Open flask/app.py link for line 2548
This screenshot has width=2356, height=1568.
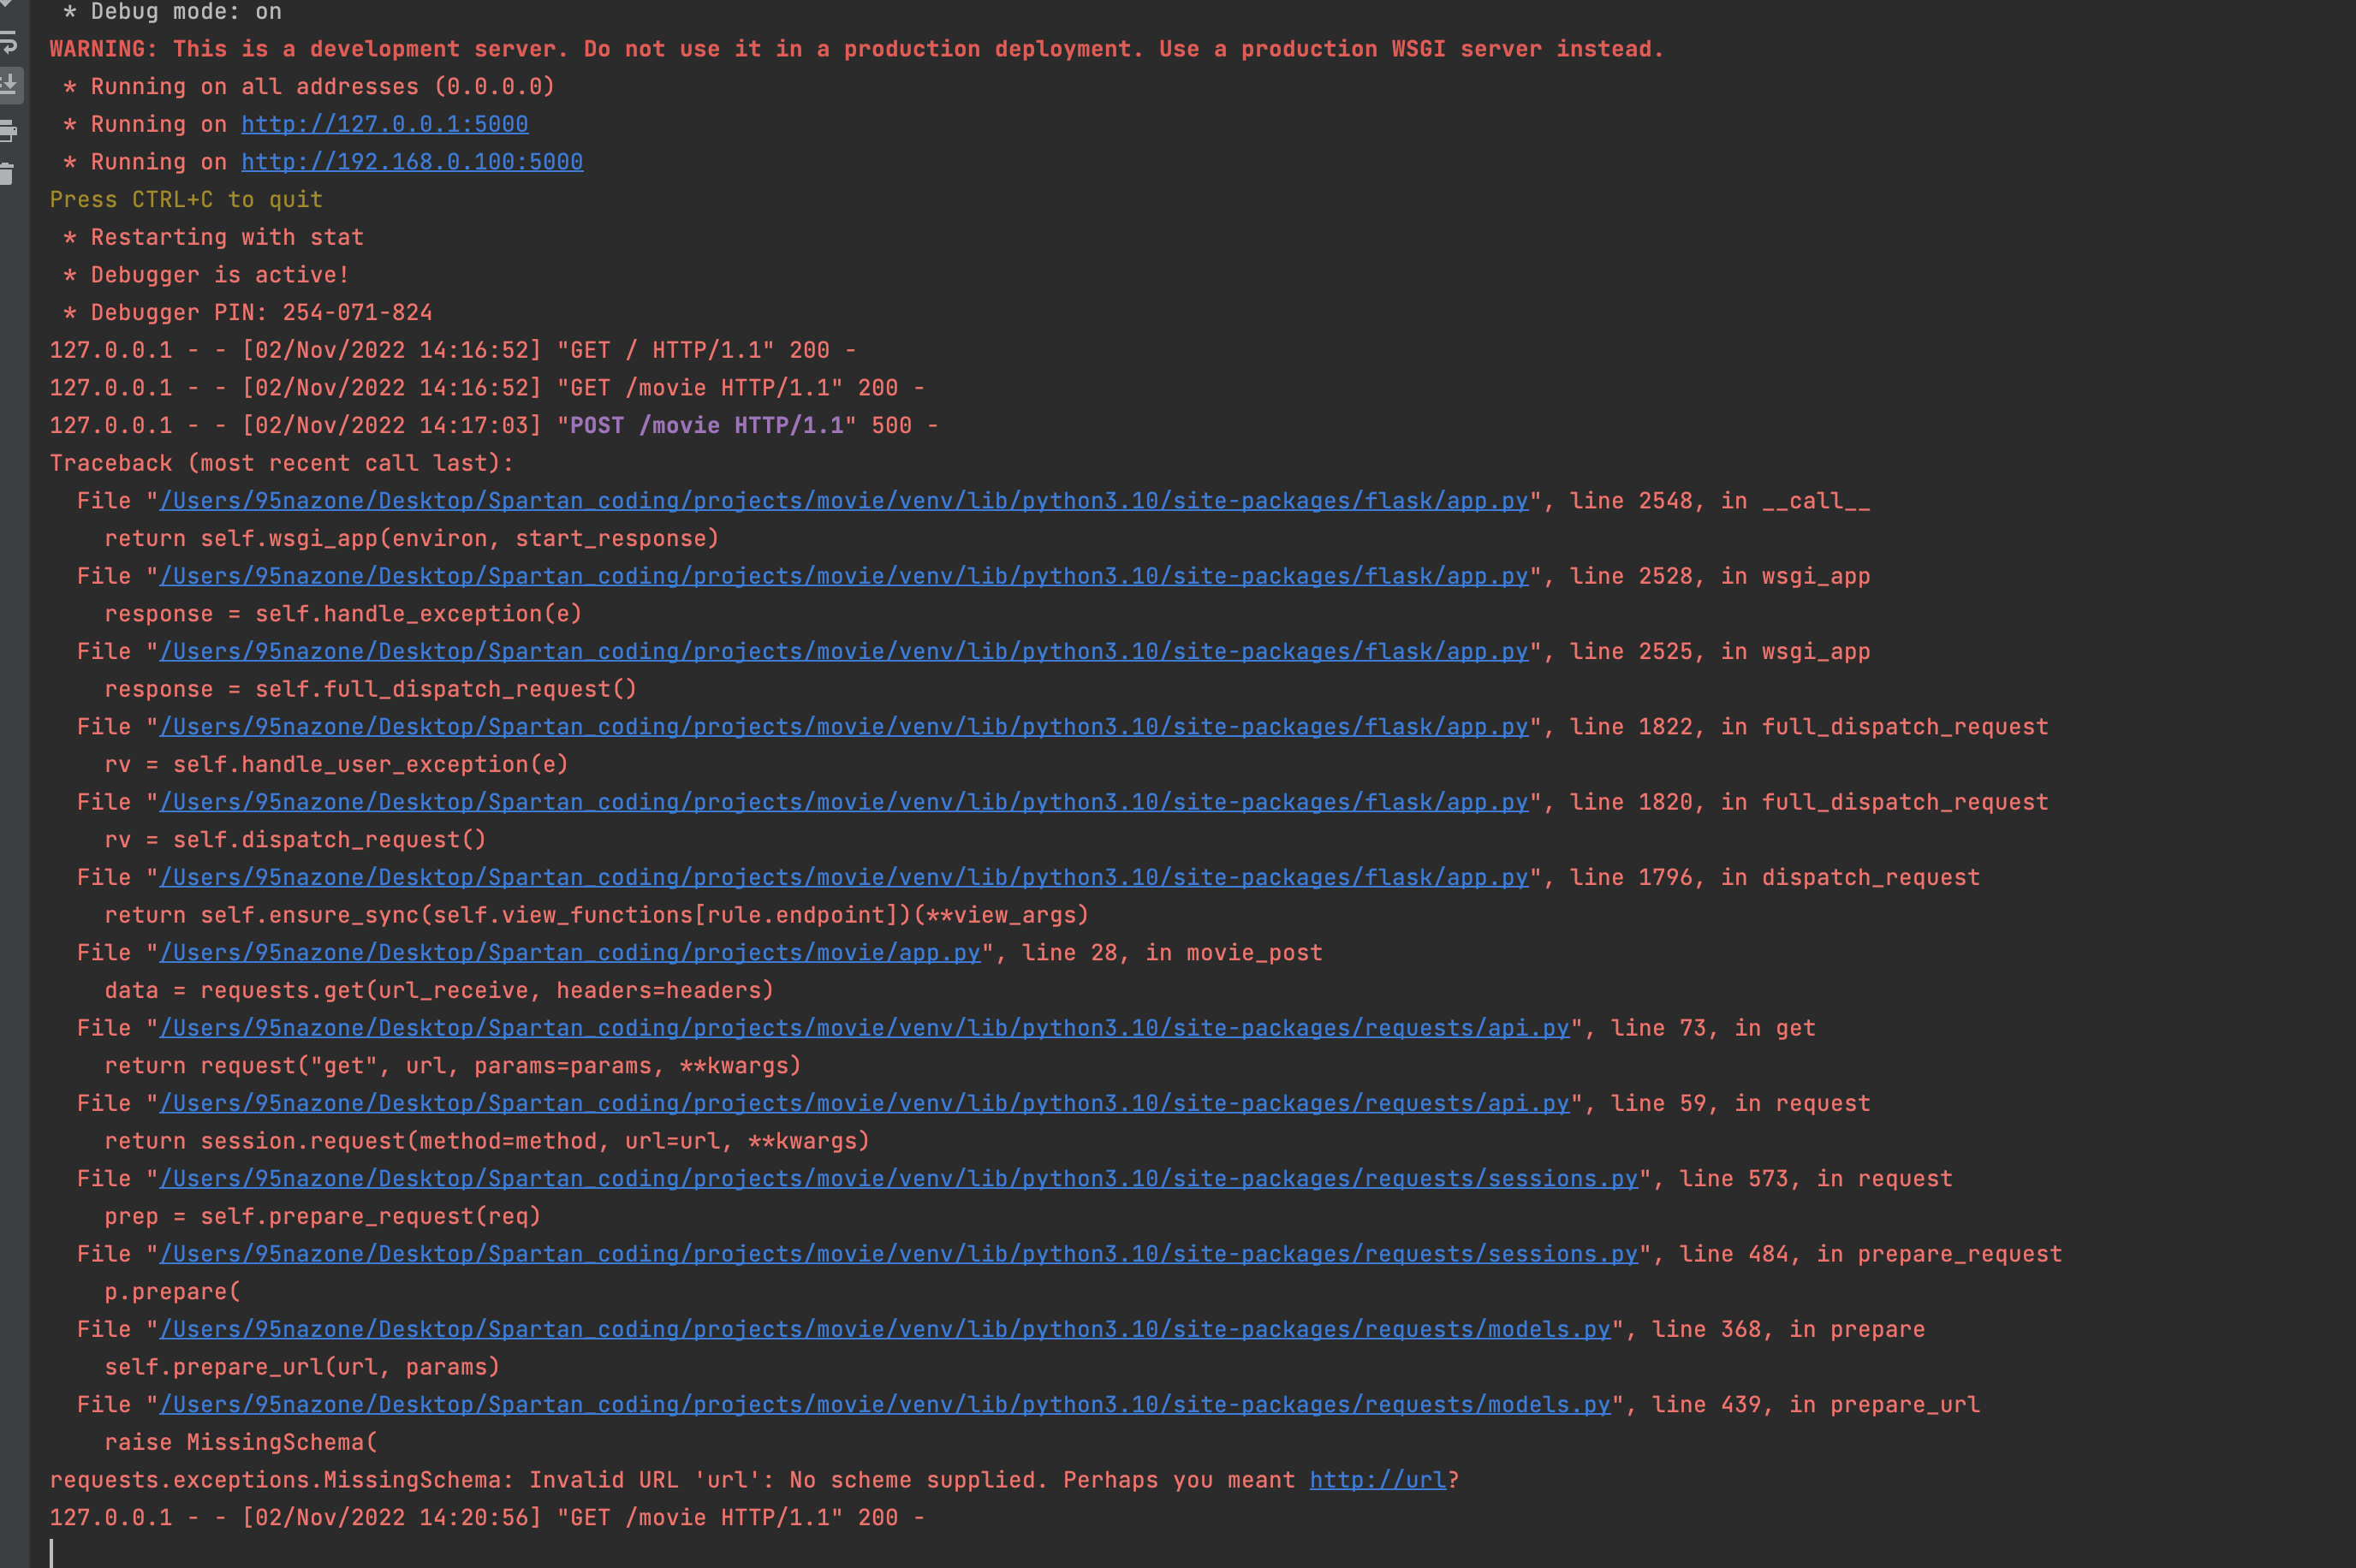point(844,501)
